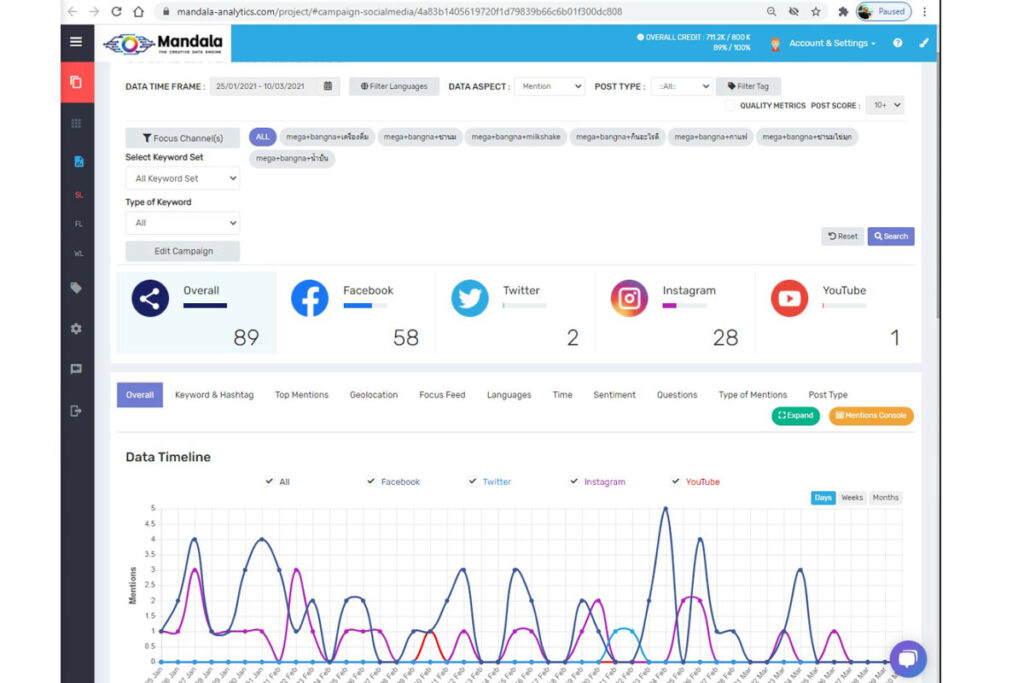Image resolution: width=1024 pixels, height=683 pixels.
Task: Enable the Quality Metrics checkbox
Action: [x=730, y=105]
